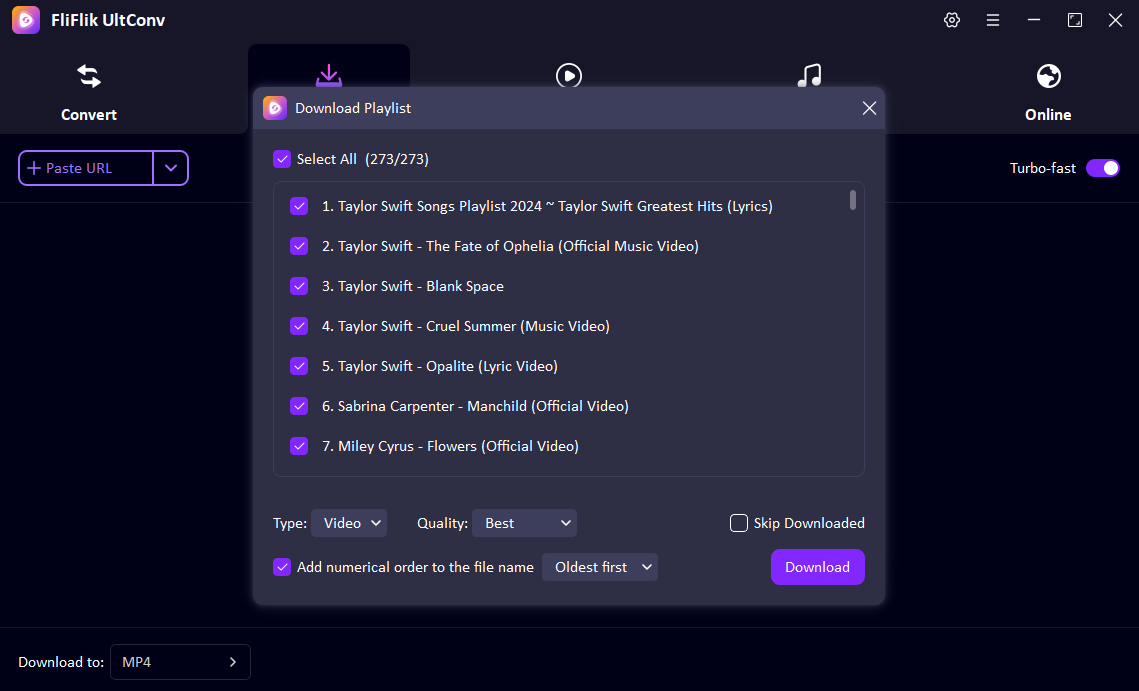Open the Oldest first sort dropdown

pos(600,567)
